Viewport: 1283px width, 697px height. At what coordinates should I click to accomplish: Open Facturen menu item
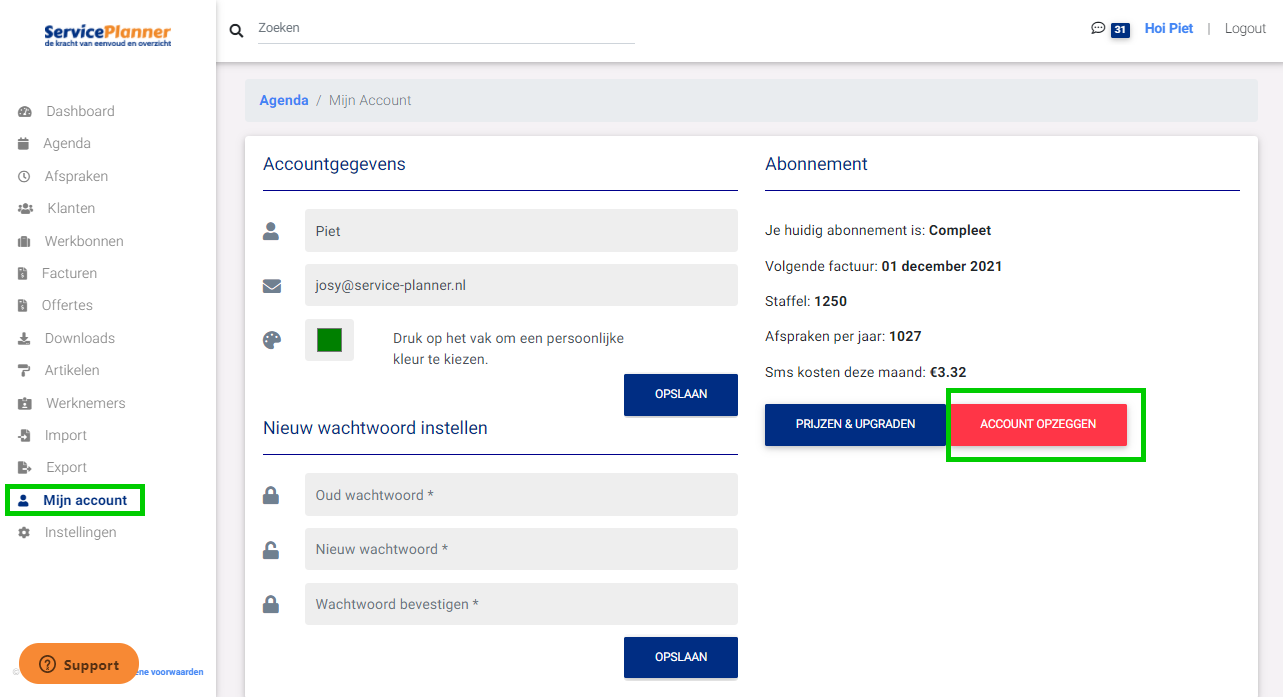pyautogui.click(x=69, y=273)
